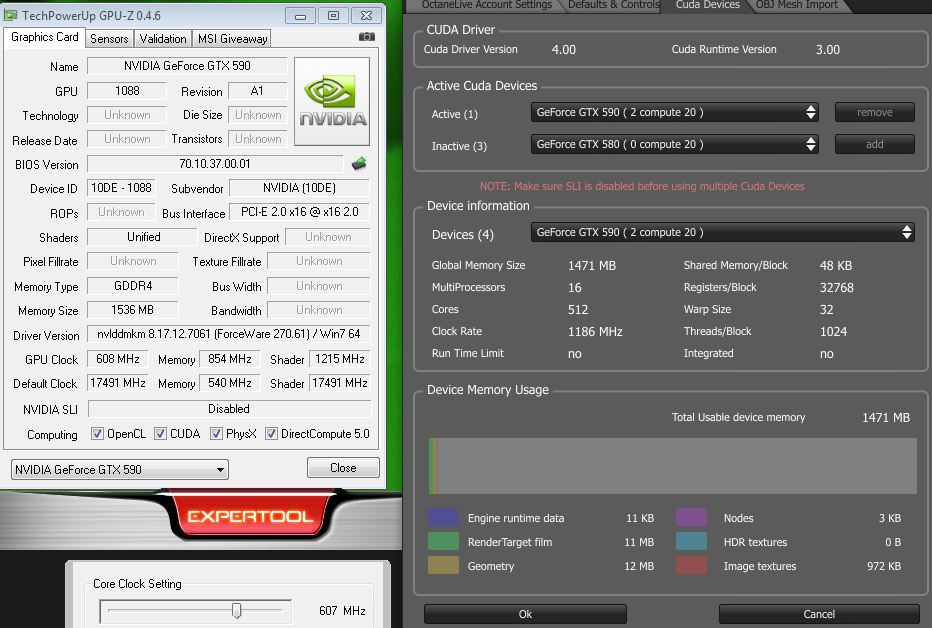Image resolution: width=932 pixels, height=628 pixels.
Task: Click the Core Clock Setting slider handle
Action: click(x=237, y=610)
